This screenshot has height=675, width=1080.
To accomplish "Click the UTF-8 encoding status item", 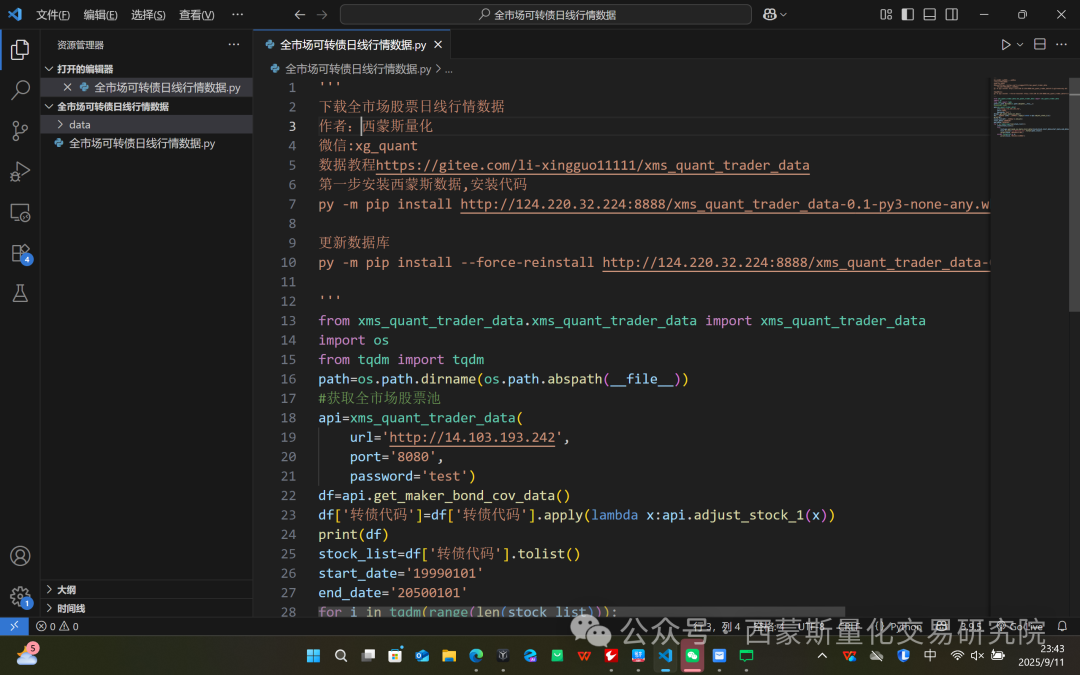I will 811,626.
